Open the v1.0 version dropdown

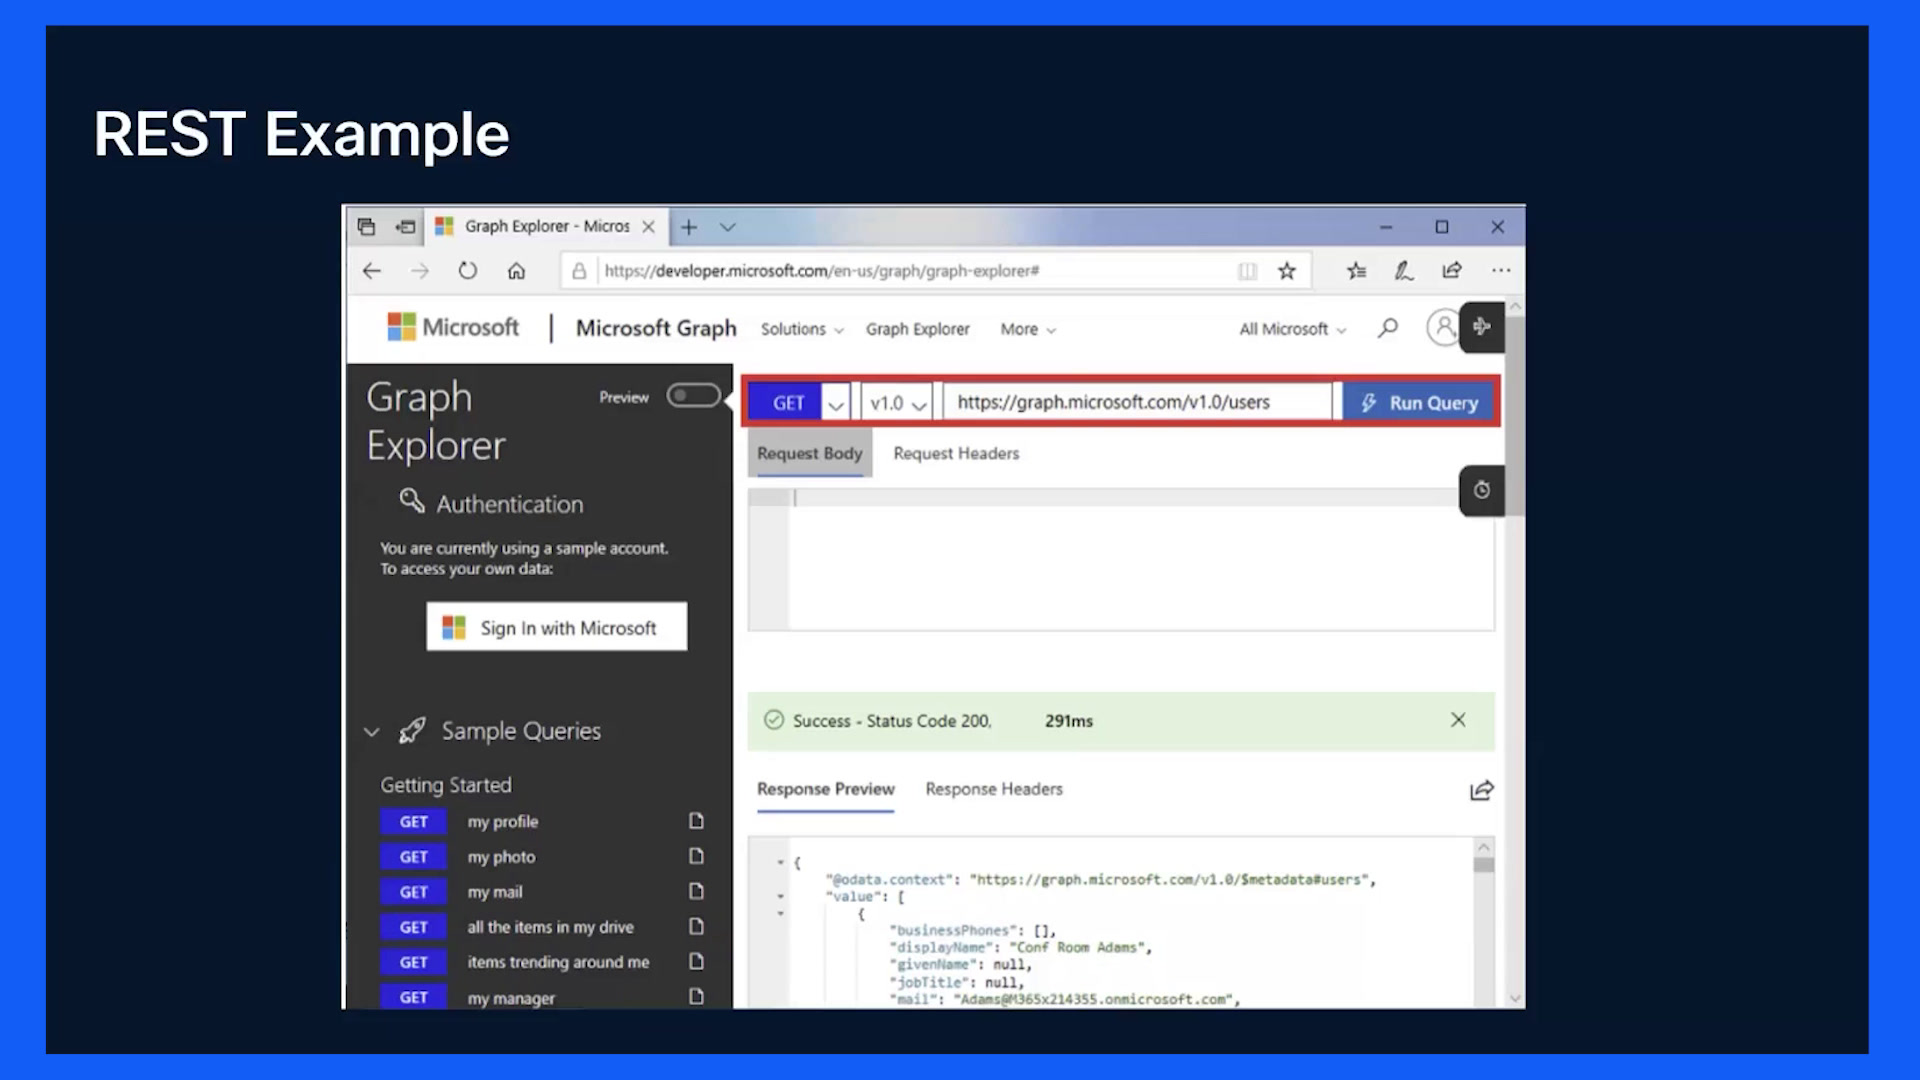coord(897,403)
